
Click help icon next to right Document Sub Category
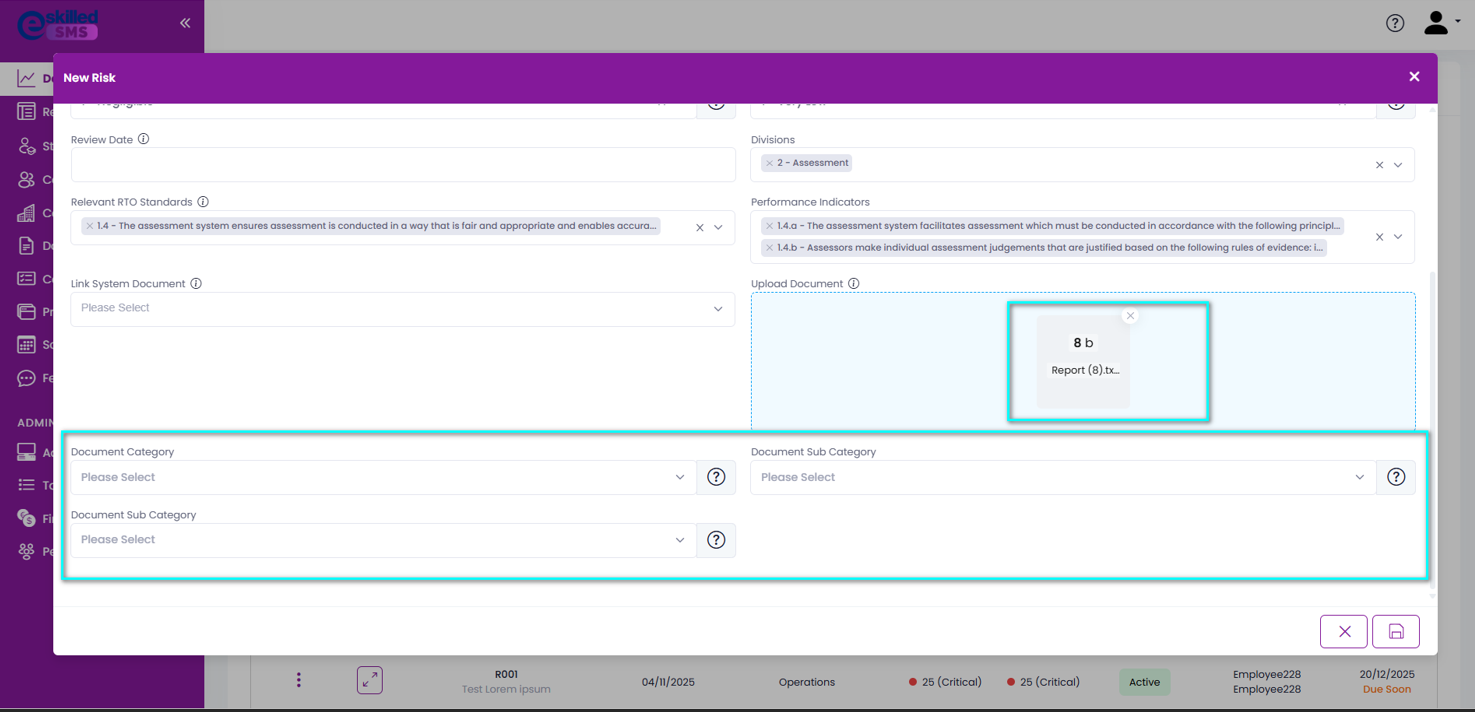tap(1396, 477)
